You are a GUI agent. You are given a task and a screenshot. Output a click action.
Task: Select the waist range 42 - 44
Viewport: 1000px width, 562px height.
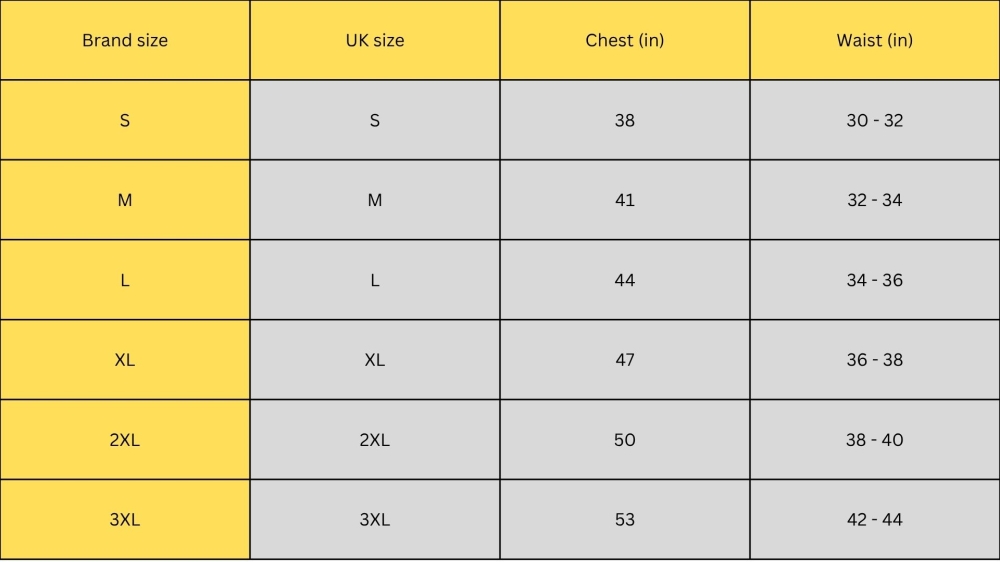(875, 520)
